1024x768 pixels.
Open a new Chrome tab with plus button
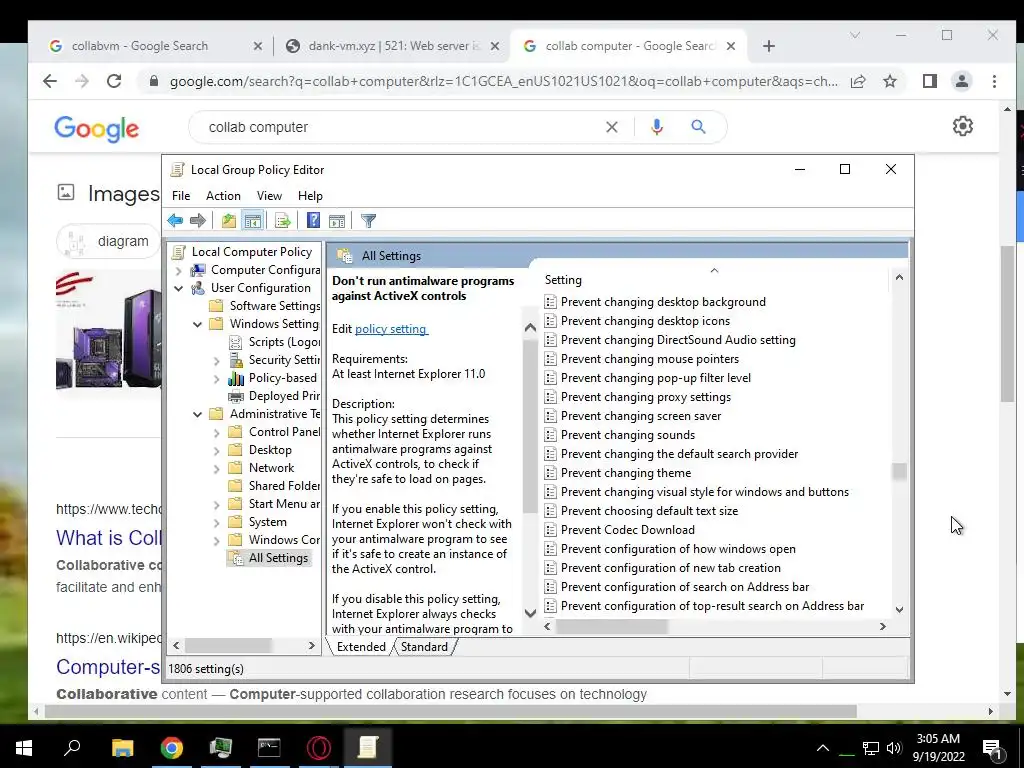[769, 46]
